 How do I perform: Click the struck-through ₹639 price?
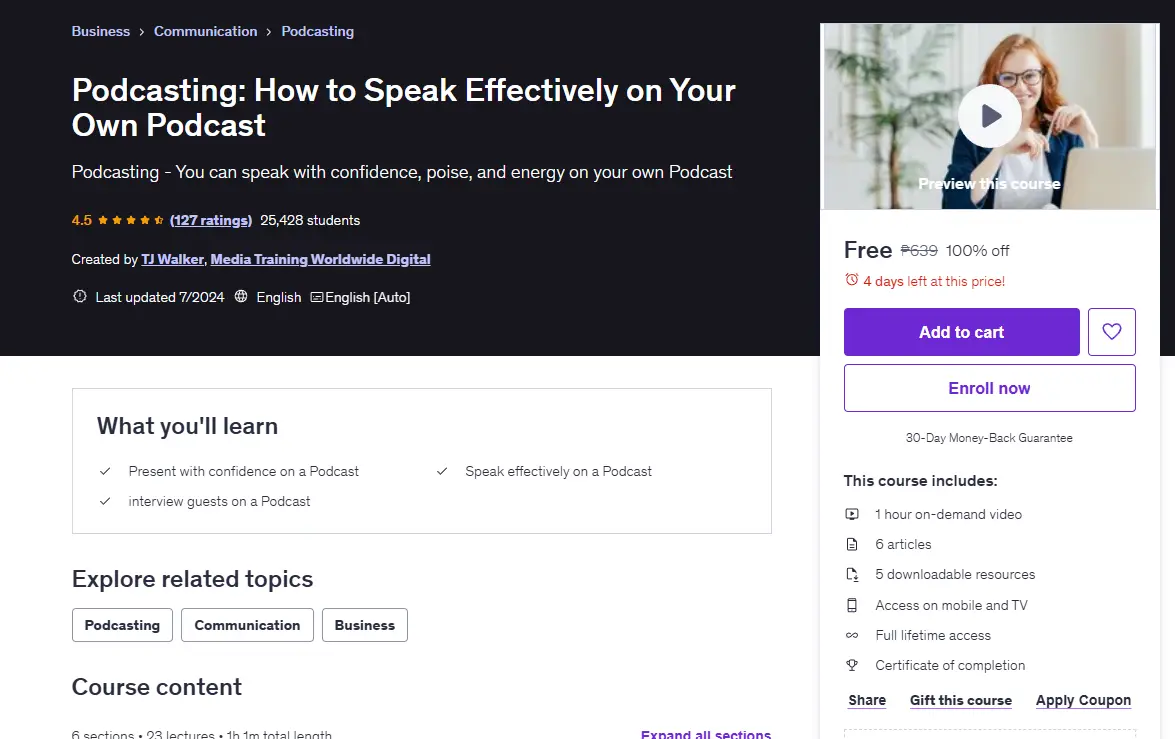click(x=919, y=250)
